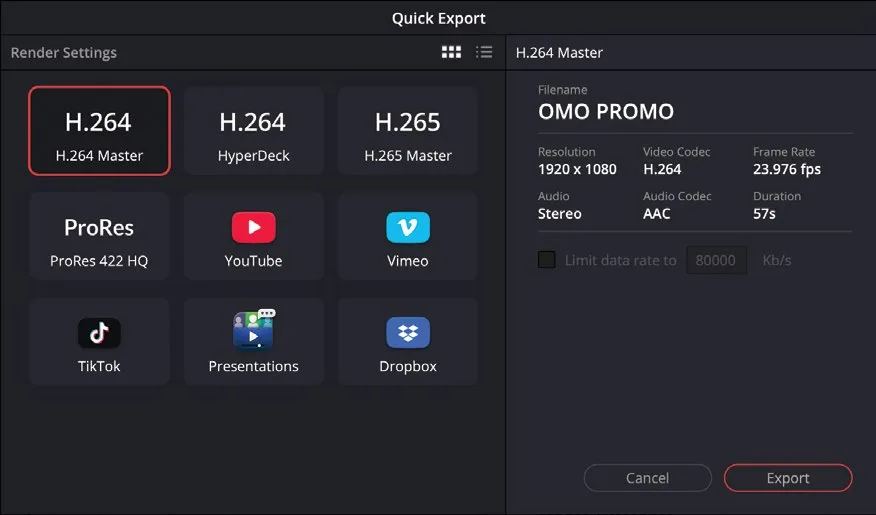Pick the TikTok export preset
876x515 pixels.
pos(99,342)
